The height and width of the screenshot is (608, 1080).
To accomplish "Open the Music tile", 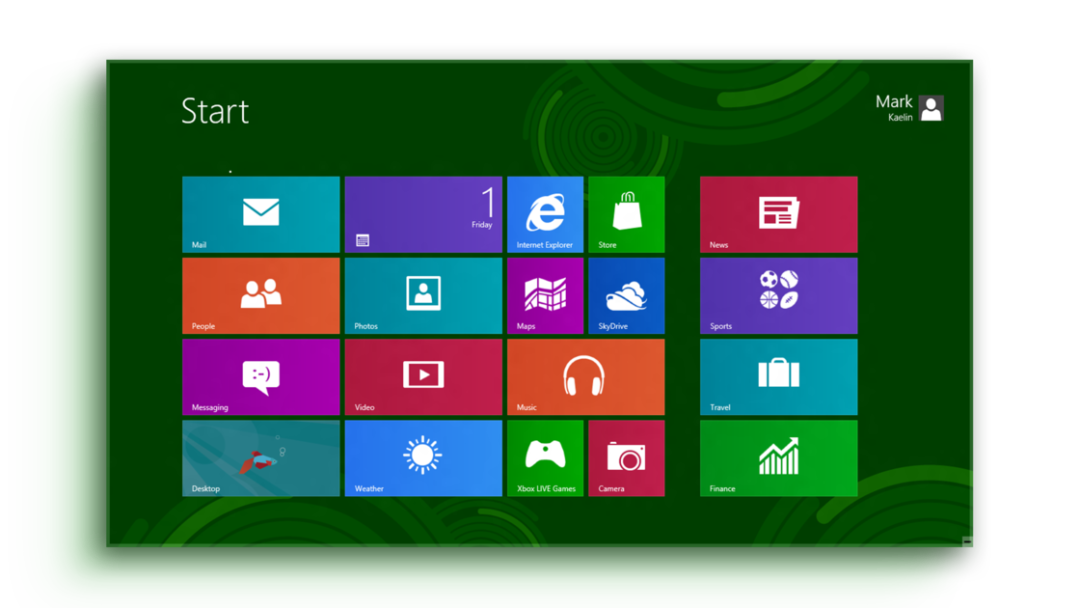I will [x=585, y=377].
